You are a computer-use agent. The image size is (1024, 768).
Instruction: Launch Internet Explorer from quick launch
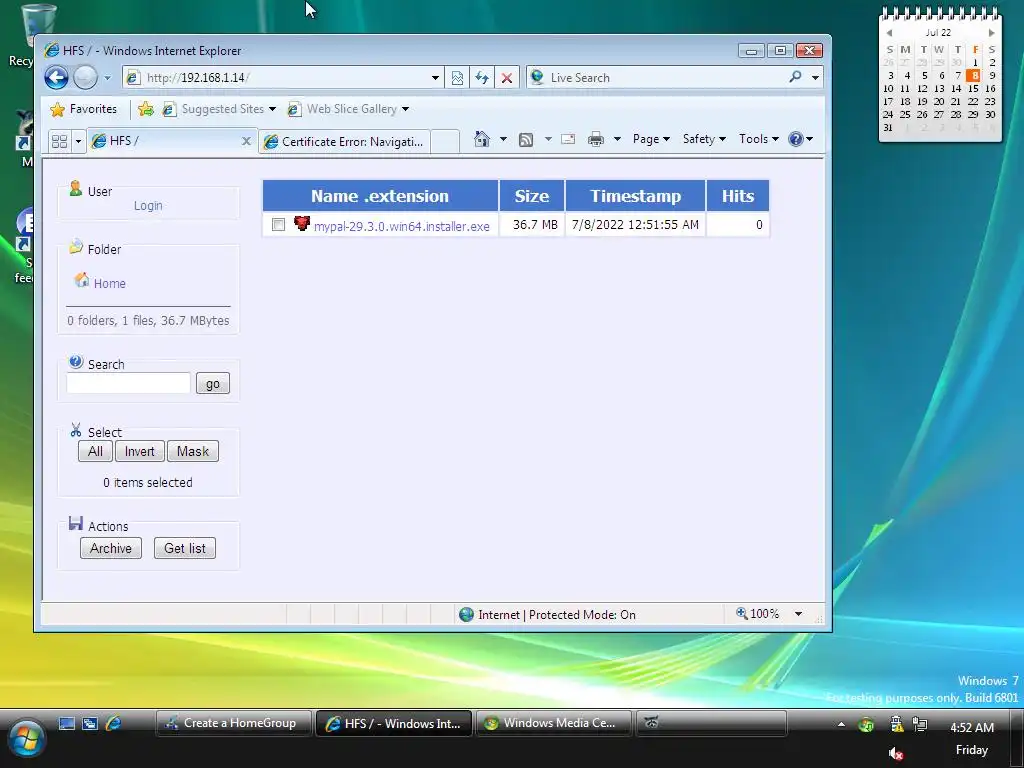click(x=114, y=724)
